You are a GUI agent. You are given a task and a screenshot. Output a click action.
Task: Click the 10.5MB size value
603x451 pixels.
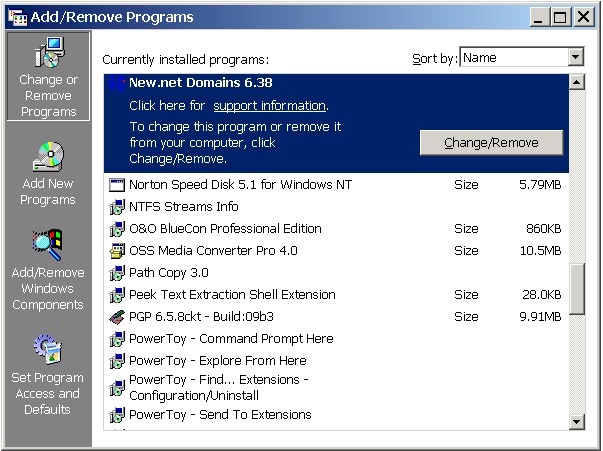point(540,251)
